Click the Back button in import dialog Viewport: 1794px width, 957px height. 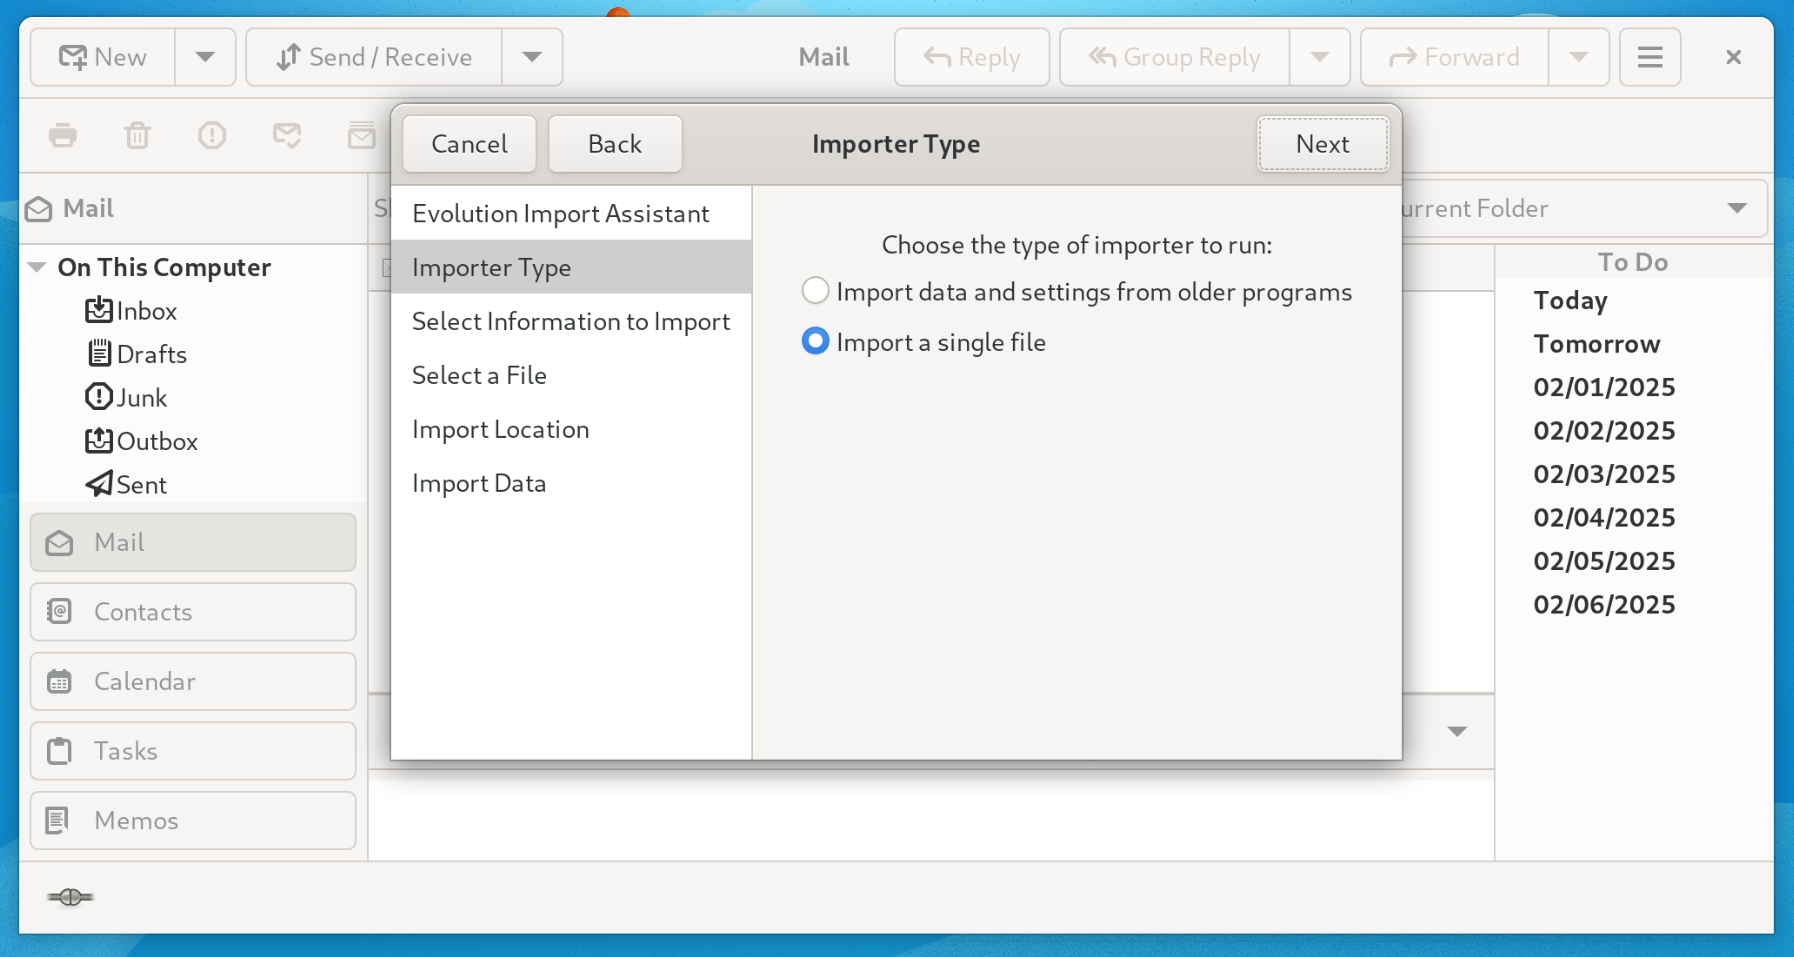(x=615, y=144)
